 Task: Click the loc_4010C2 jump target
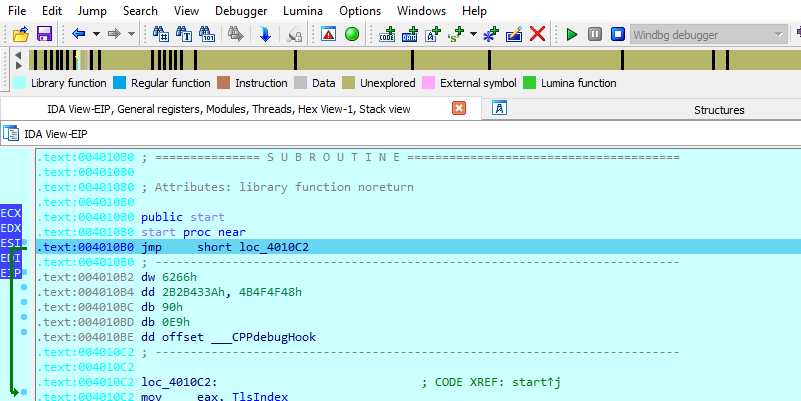(x=274, y=247)
